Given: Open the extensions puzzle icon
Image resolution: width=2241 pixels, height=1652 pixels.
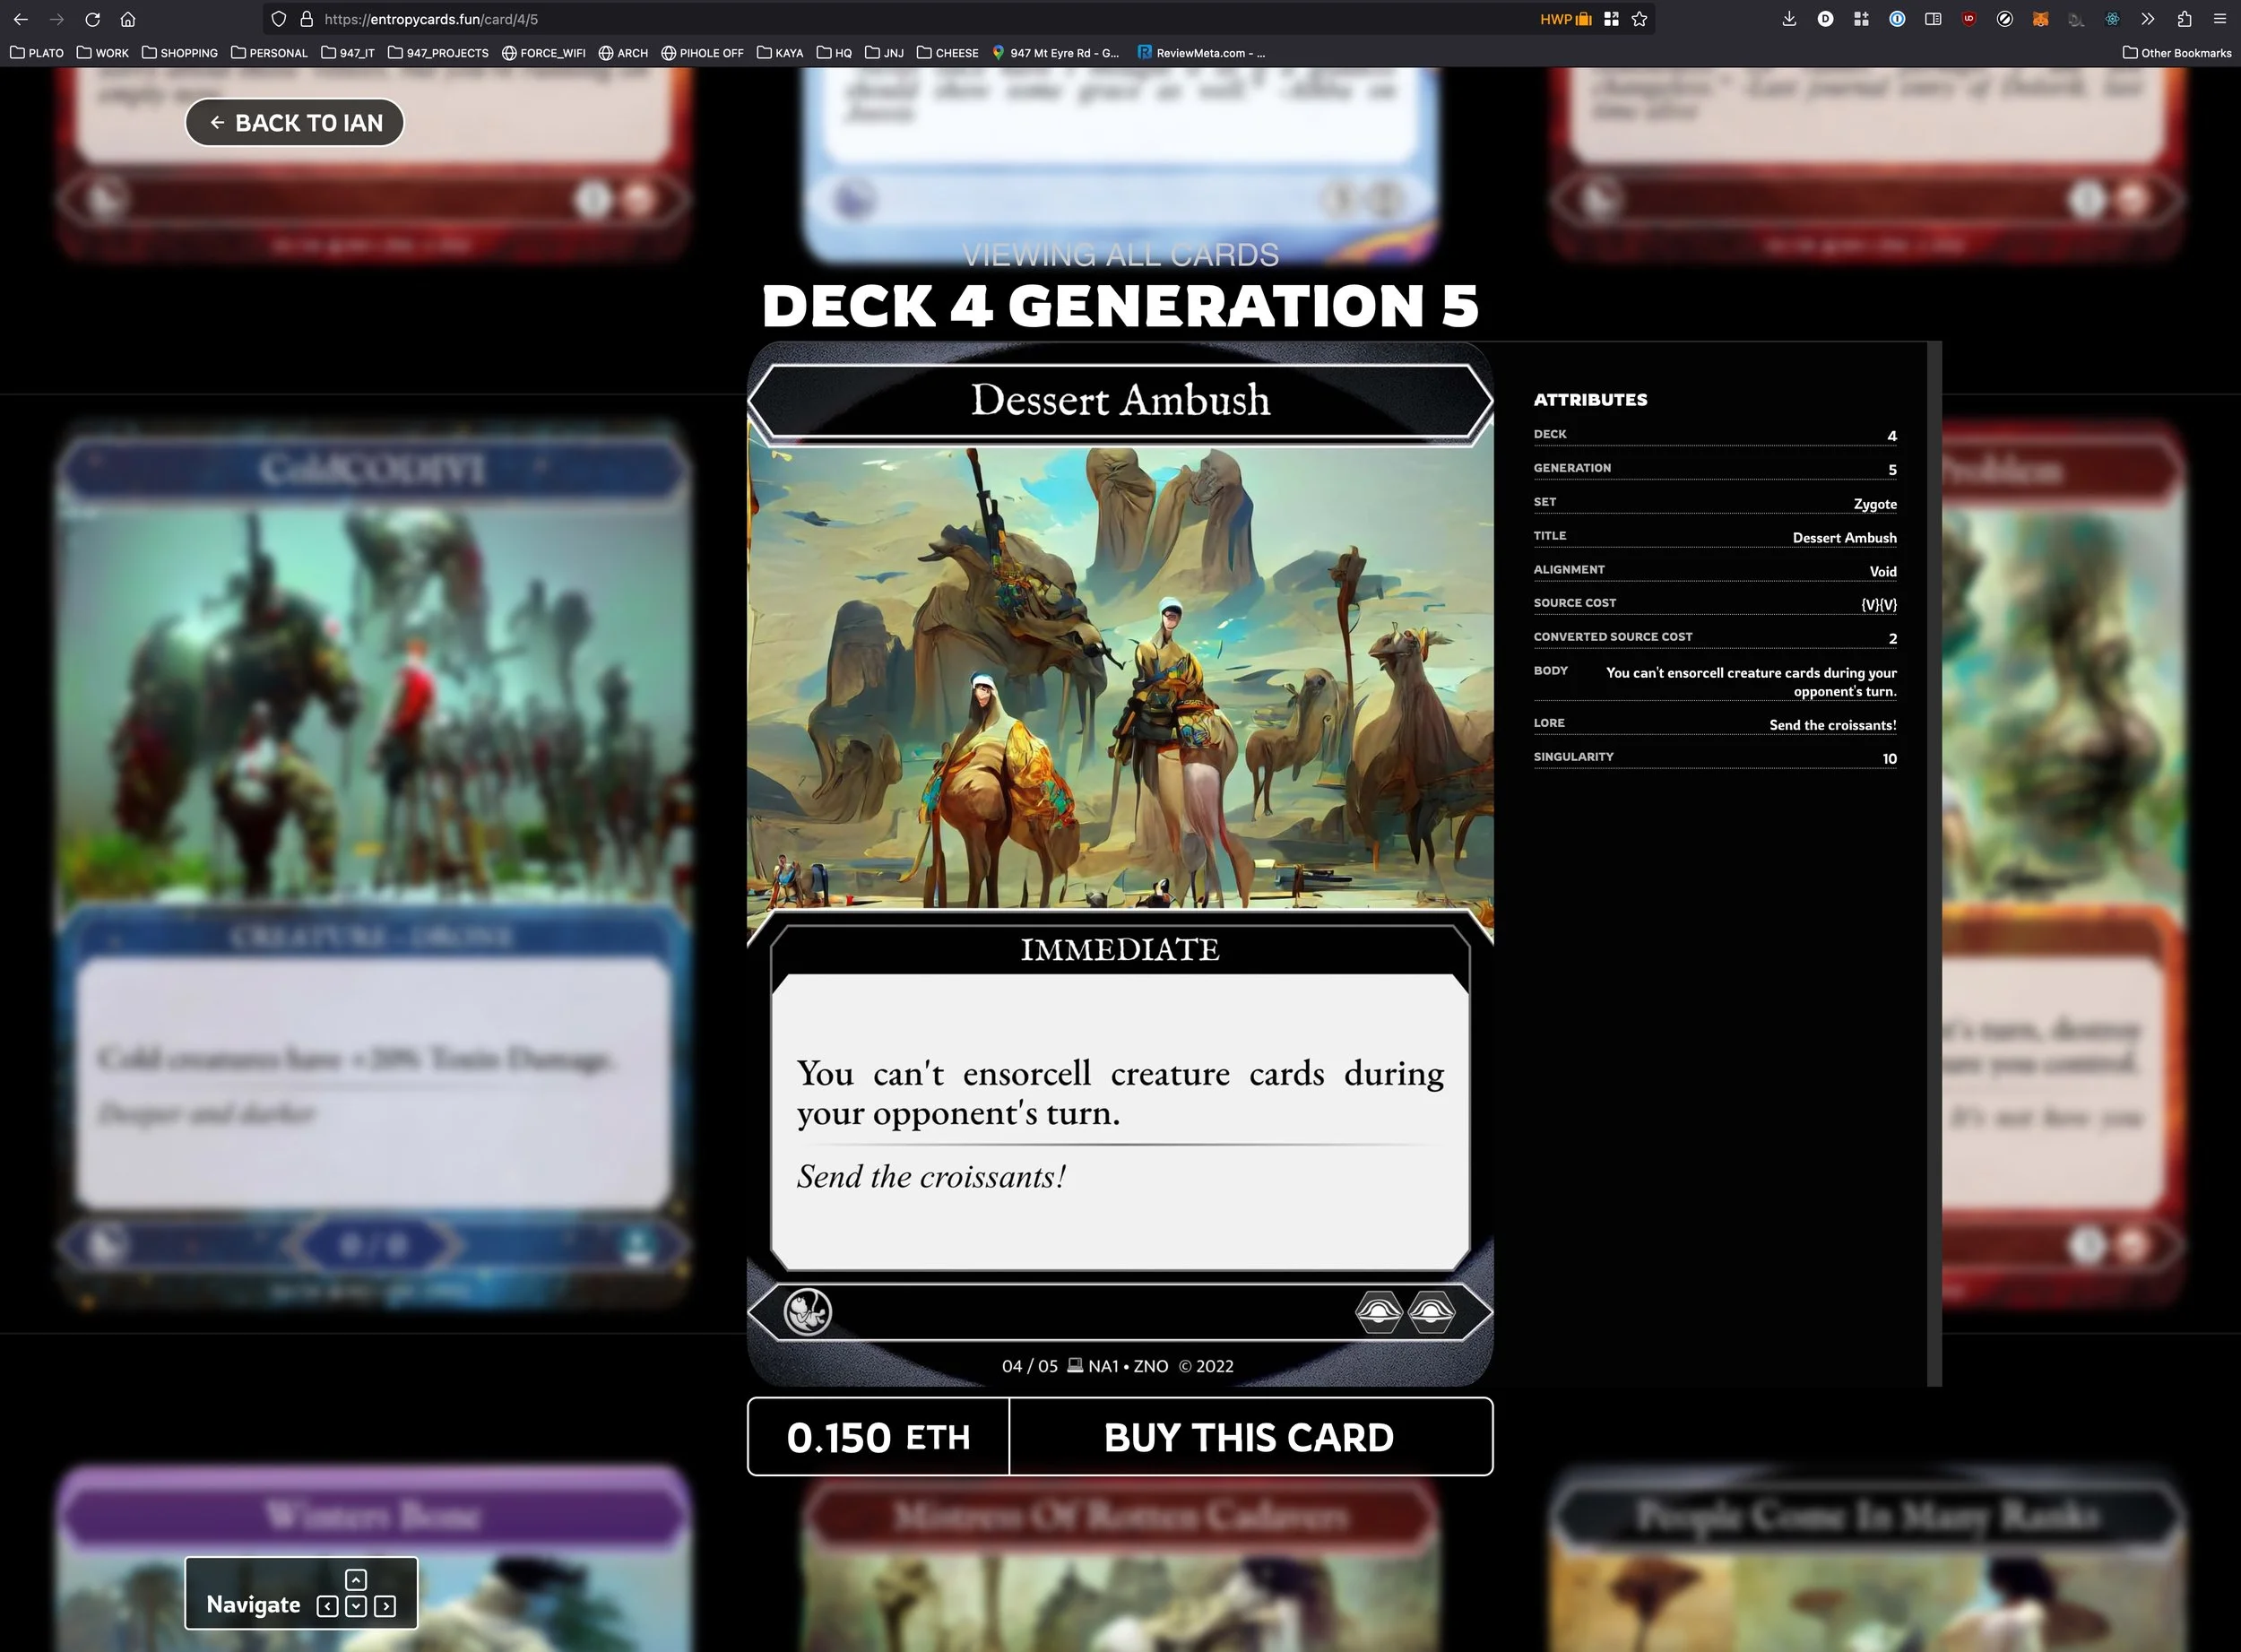Looking at the screenshot, I should click(x=2184, y=19).
